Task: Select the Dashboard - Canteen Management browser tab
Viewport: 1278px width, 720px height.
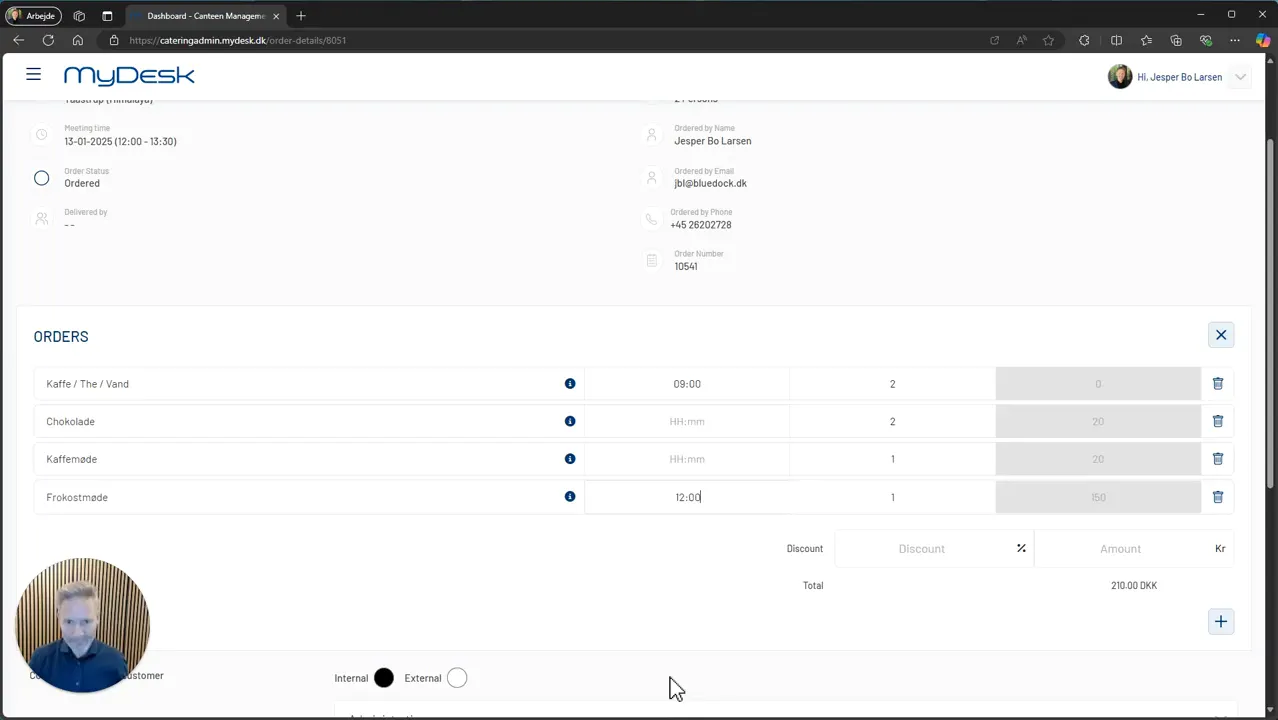Action: 206,16
